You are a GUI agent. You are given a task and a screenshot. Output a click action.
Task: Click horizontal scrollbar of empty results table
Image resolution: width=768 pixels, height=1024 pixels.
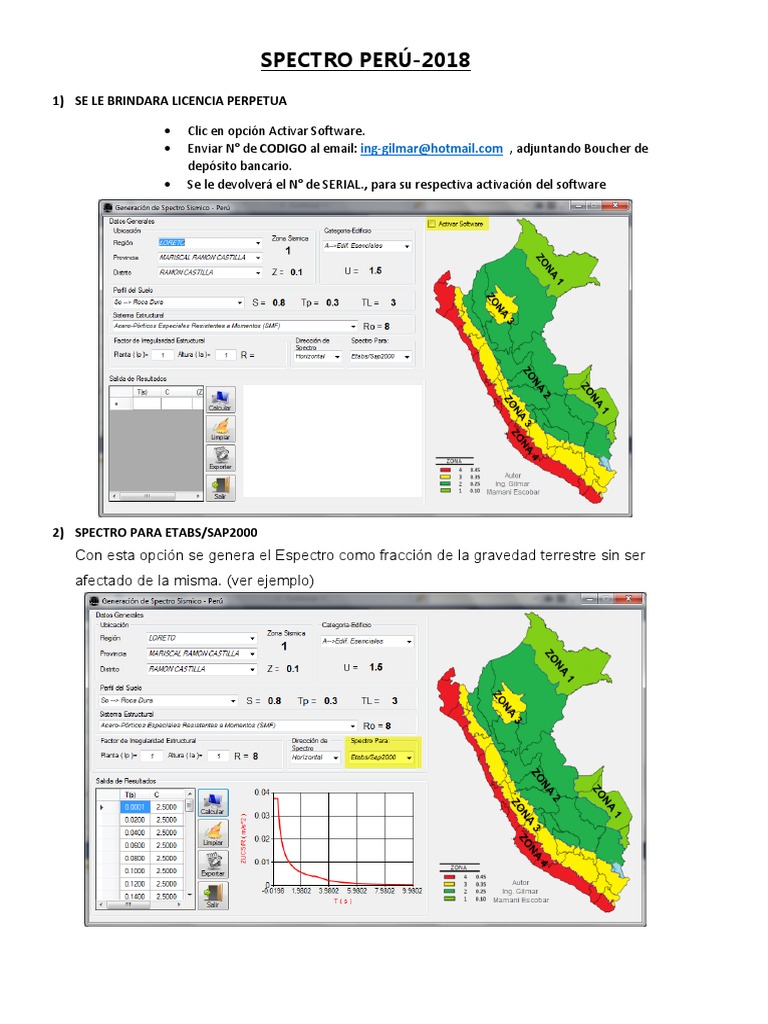coord(156,496)
